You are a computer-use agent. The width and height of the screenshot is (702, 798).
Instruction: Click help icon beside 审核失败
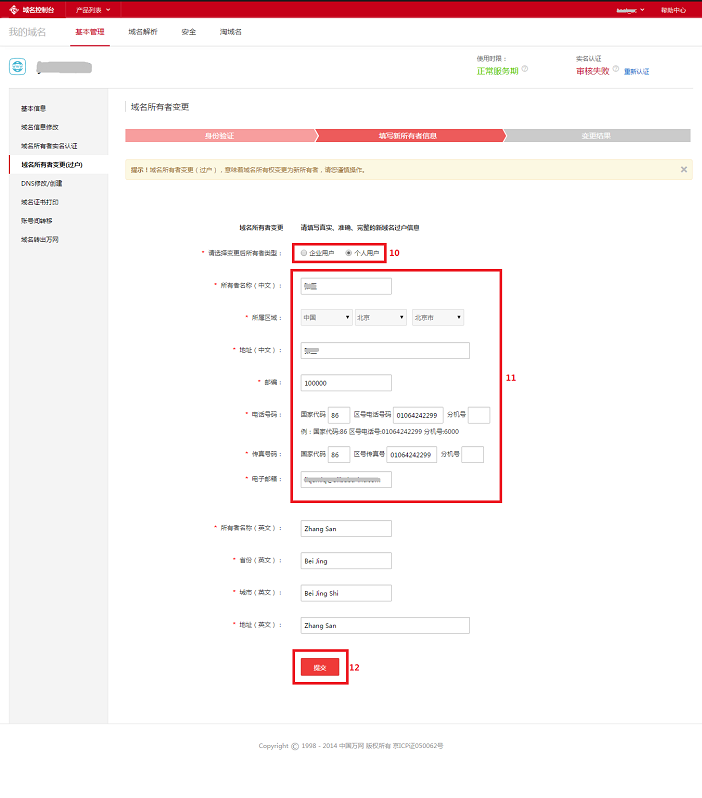pyautogui.click(x=616, y=70)
